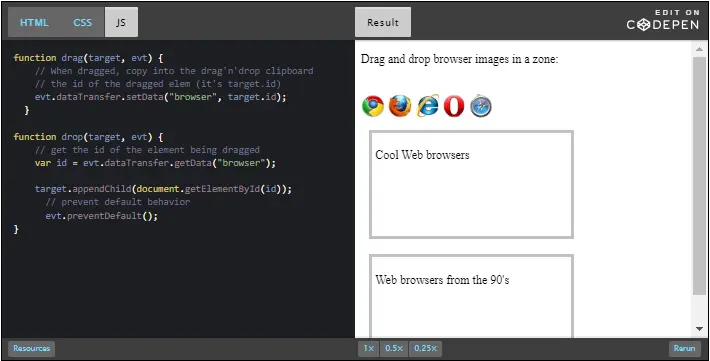Click the '// When dragged, copy into' comment line

[x=174, y=71]
